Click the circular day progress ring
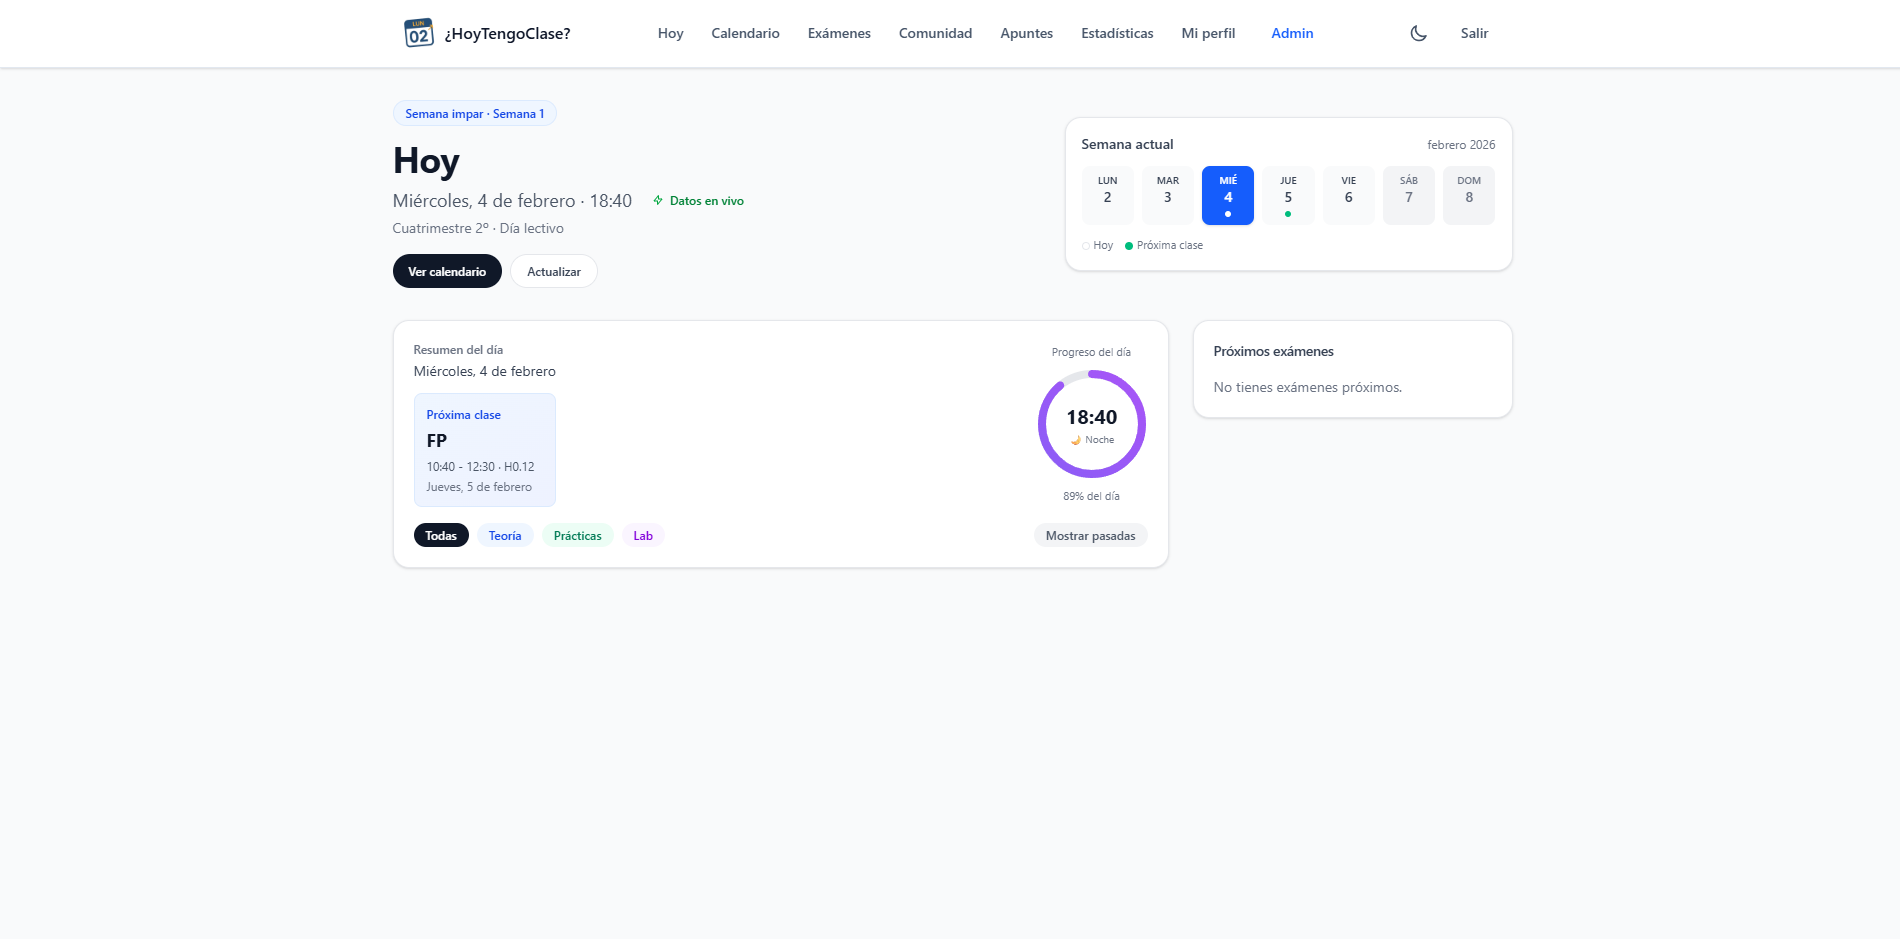The image size is (1900, 939). click(1091, 380)
